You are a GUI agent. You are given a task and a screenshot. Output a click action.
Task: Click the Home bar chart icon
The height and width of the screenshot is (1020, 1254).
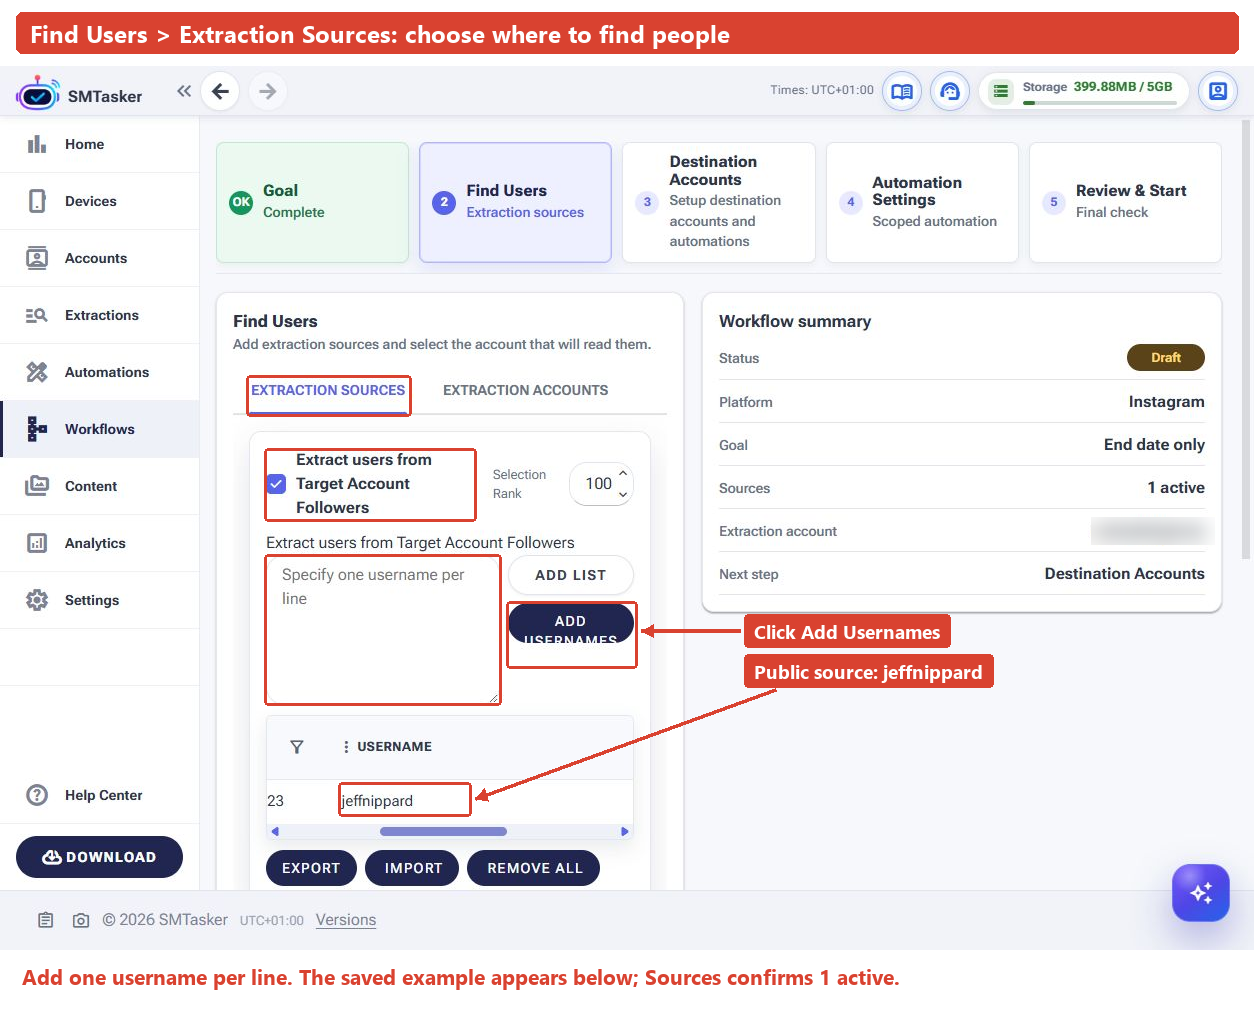pyautogui.click(x=37, y=144)
